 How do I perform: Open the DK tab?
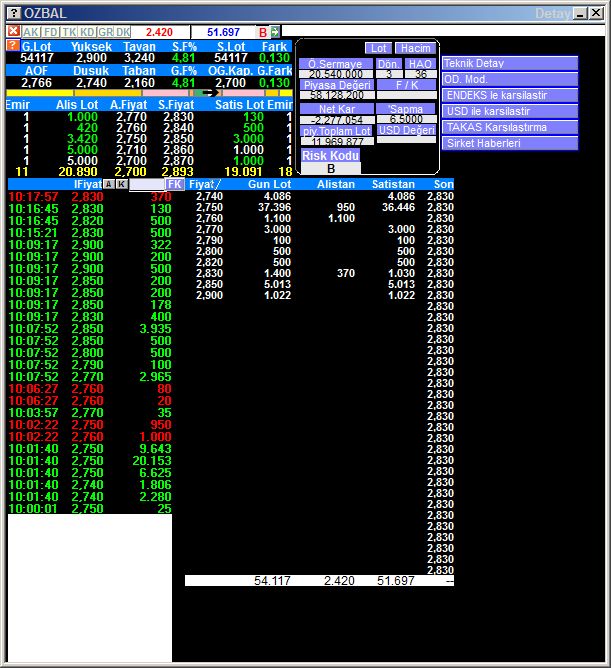pyautogui.click(x=123, y=32)
